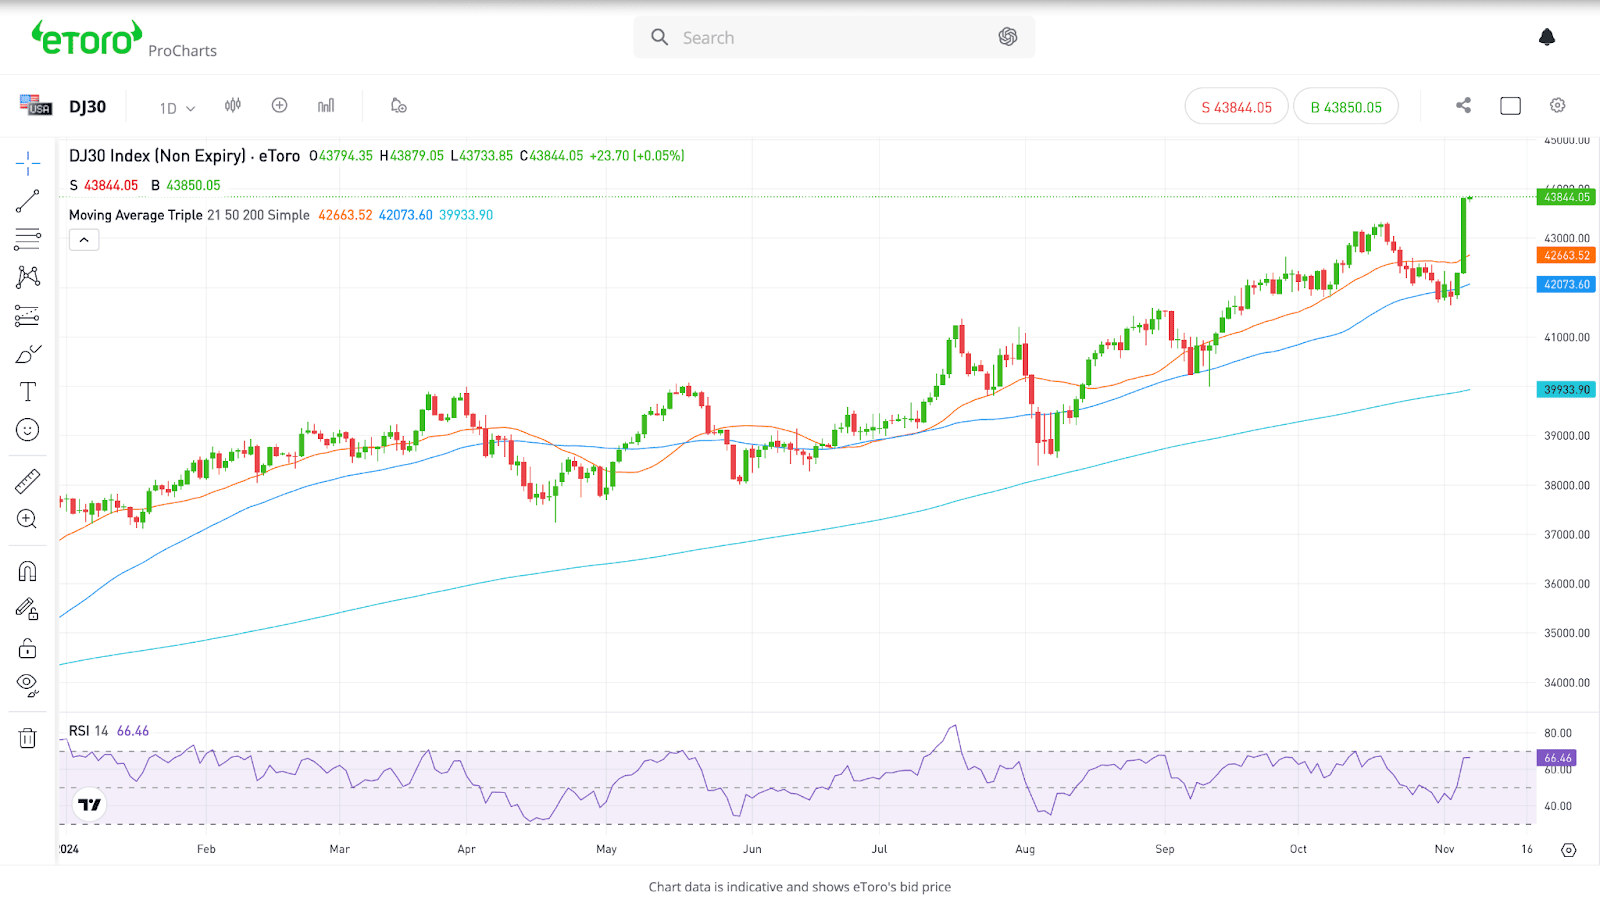Toggle stay in drawing mode
This screenshot has height=907, width=1600.
pyautogui.click(x=28, y=609)
